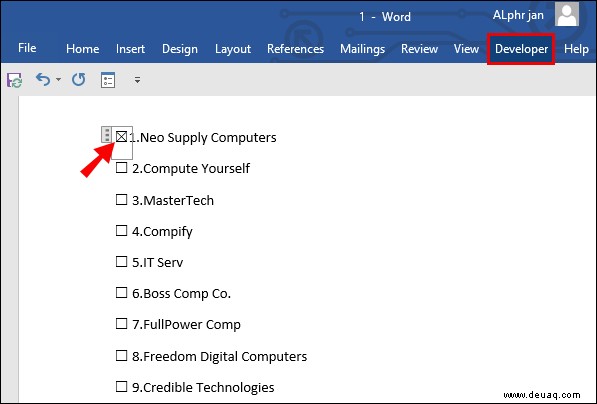Image resolution: width=597 pixels, height=404 pixels.
Task: Tick the FullPower Comp checkbox
Action: pyautogui.click(x=121, y=324)
